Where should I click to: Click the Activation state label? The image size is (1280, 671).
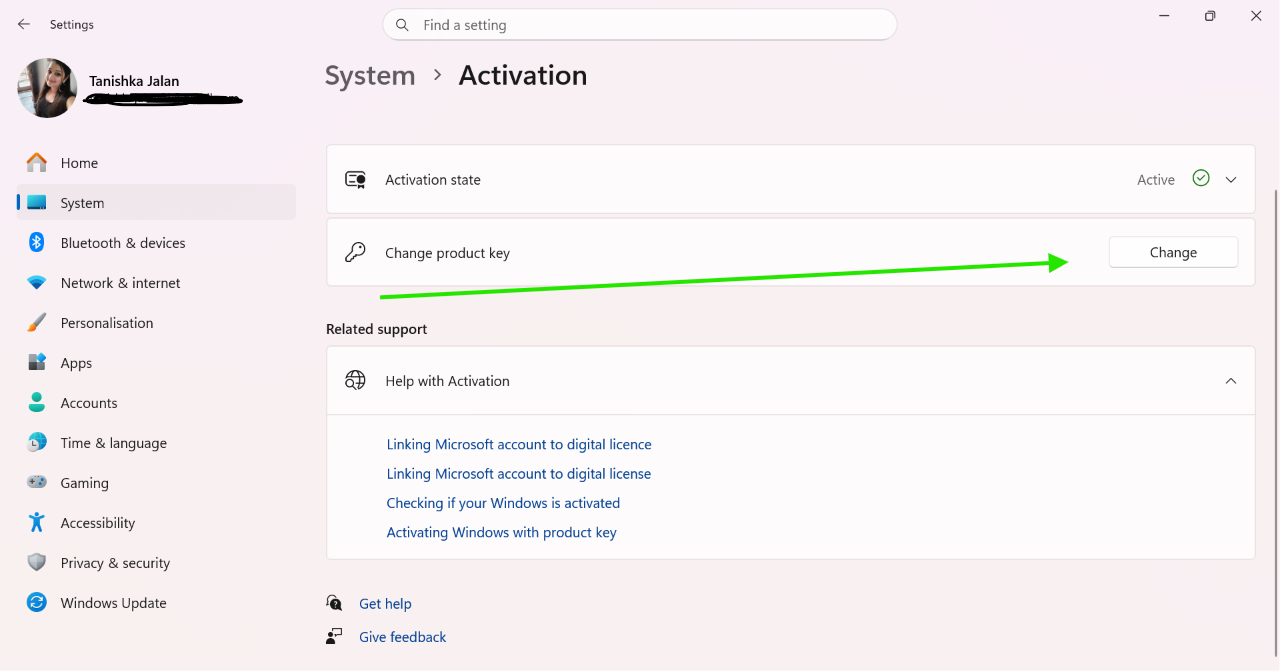click(x=433, y=180)
